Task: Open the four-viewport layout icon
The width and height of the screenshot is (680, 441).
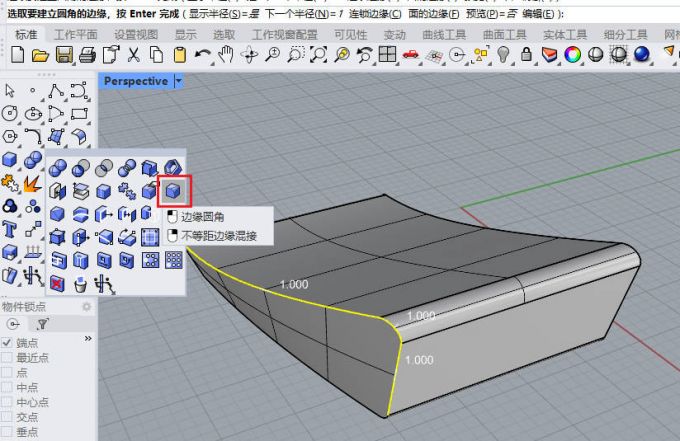Action: point(387,55)
